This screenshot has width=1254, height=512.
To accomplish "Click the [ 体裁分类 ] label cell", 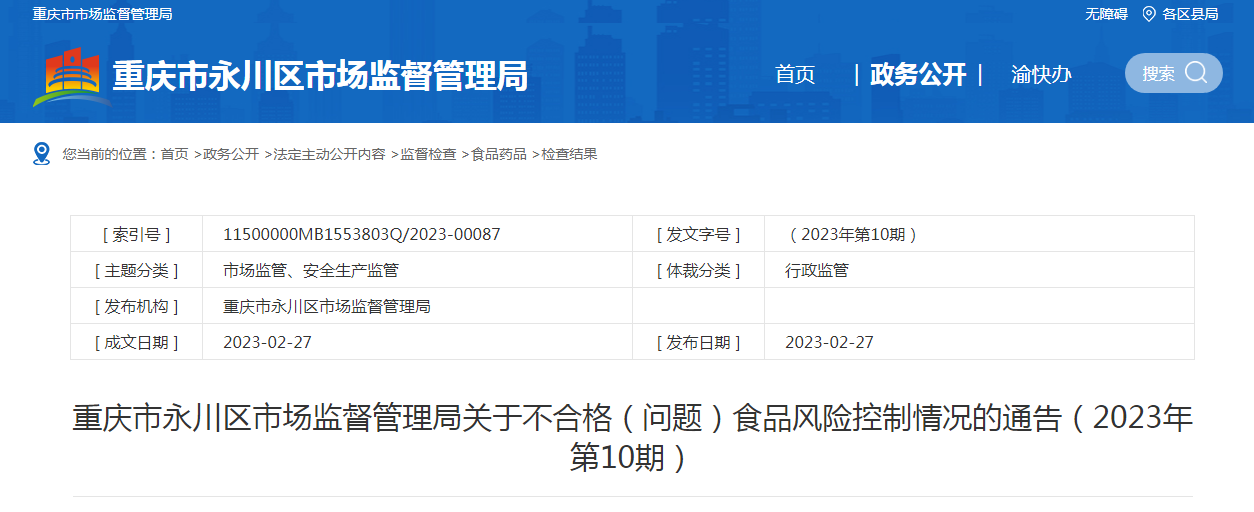I will point(698,270).
